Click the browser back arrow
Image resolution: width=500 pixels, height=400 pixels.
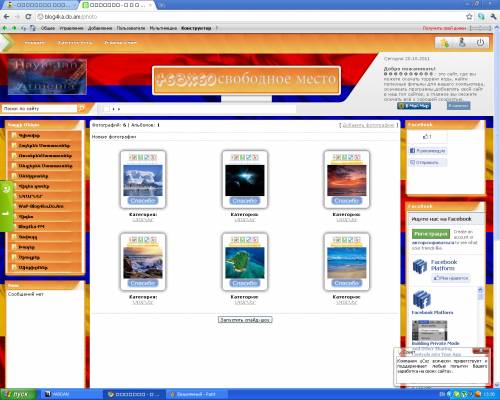click(x=7, y=16)
